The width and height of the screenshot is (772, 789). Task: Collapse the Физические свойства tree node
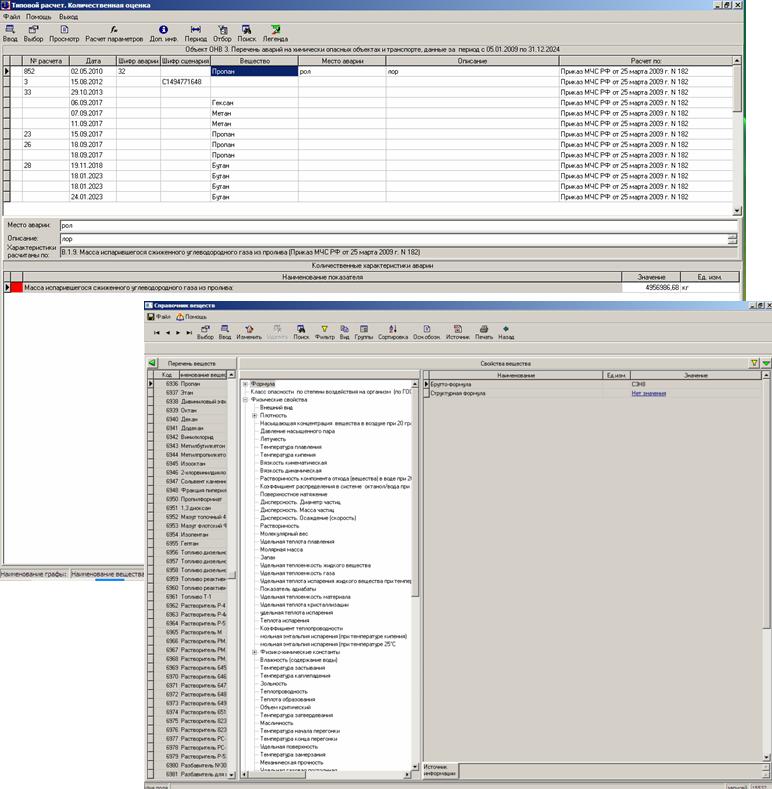point(245,400)
